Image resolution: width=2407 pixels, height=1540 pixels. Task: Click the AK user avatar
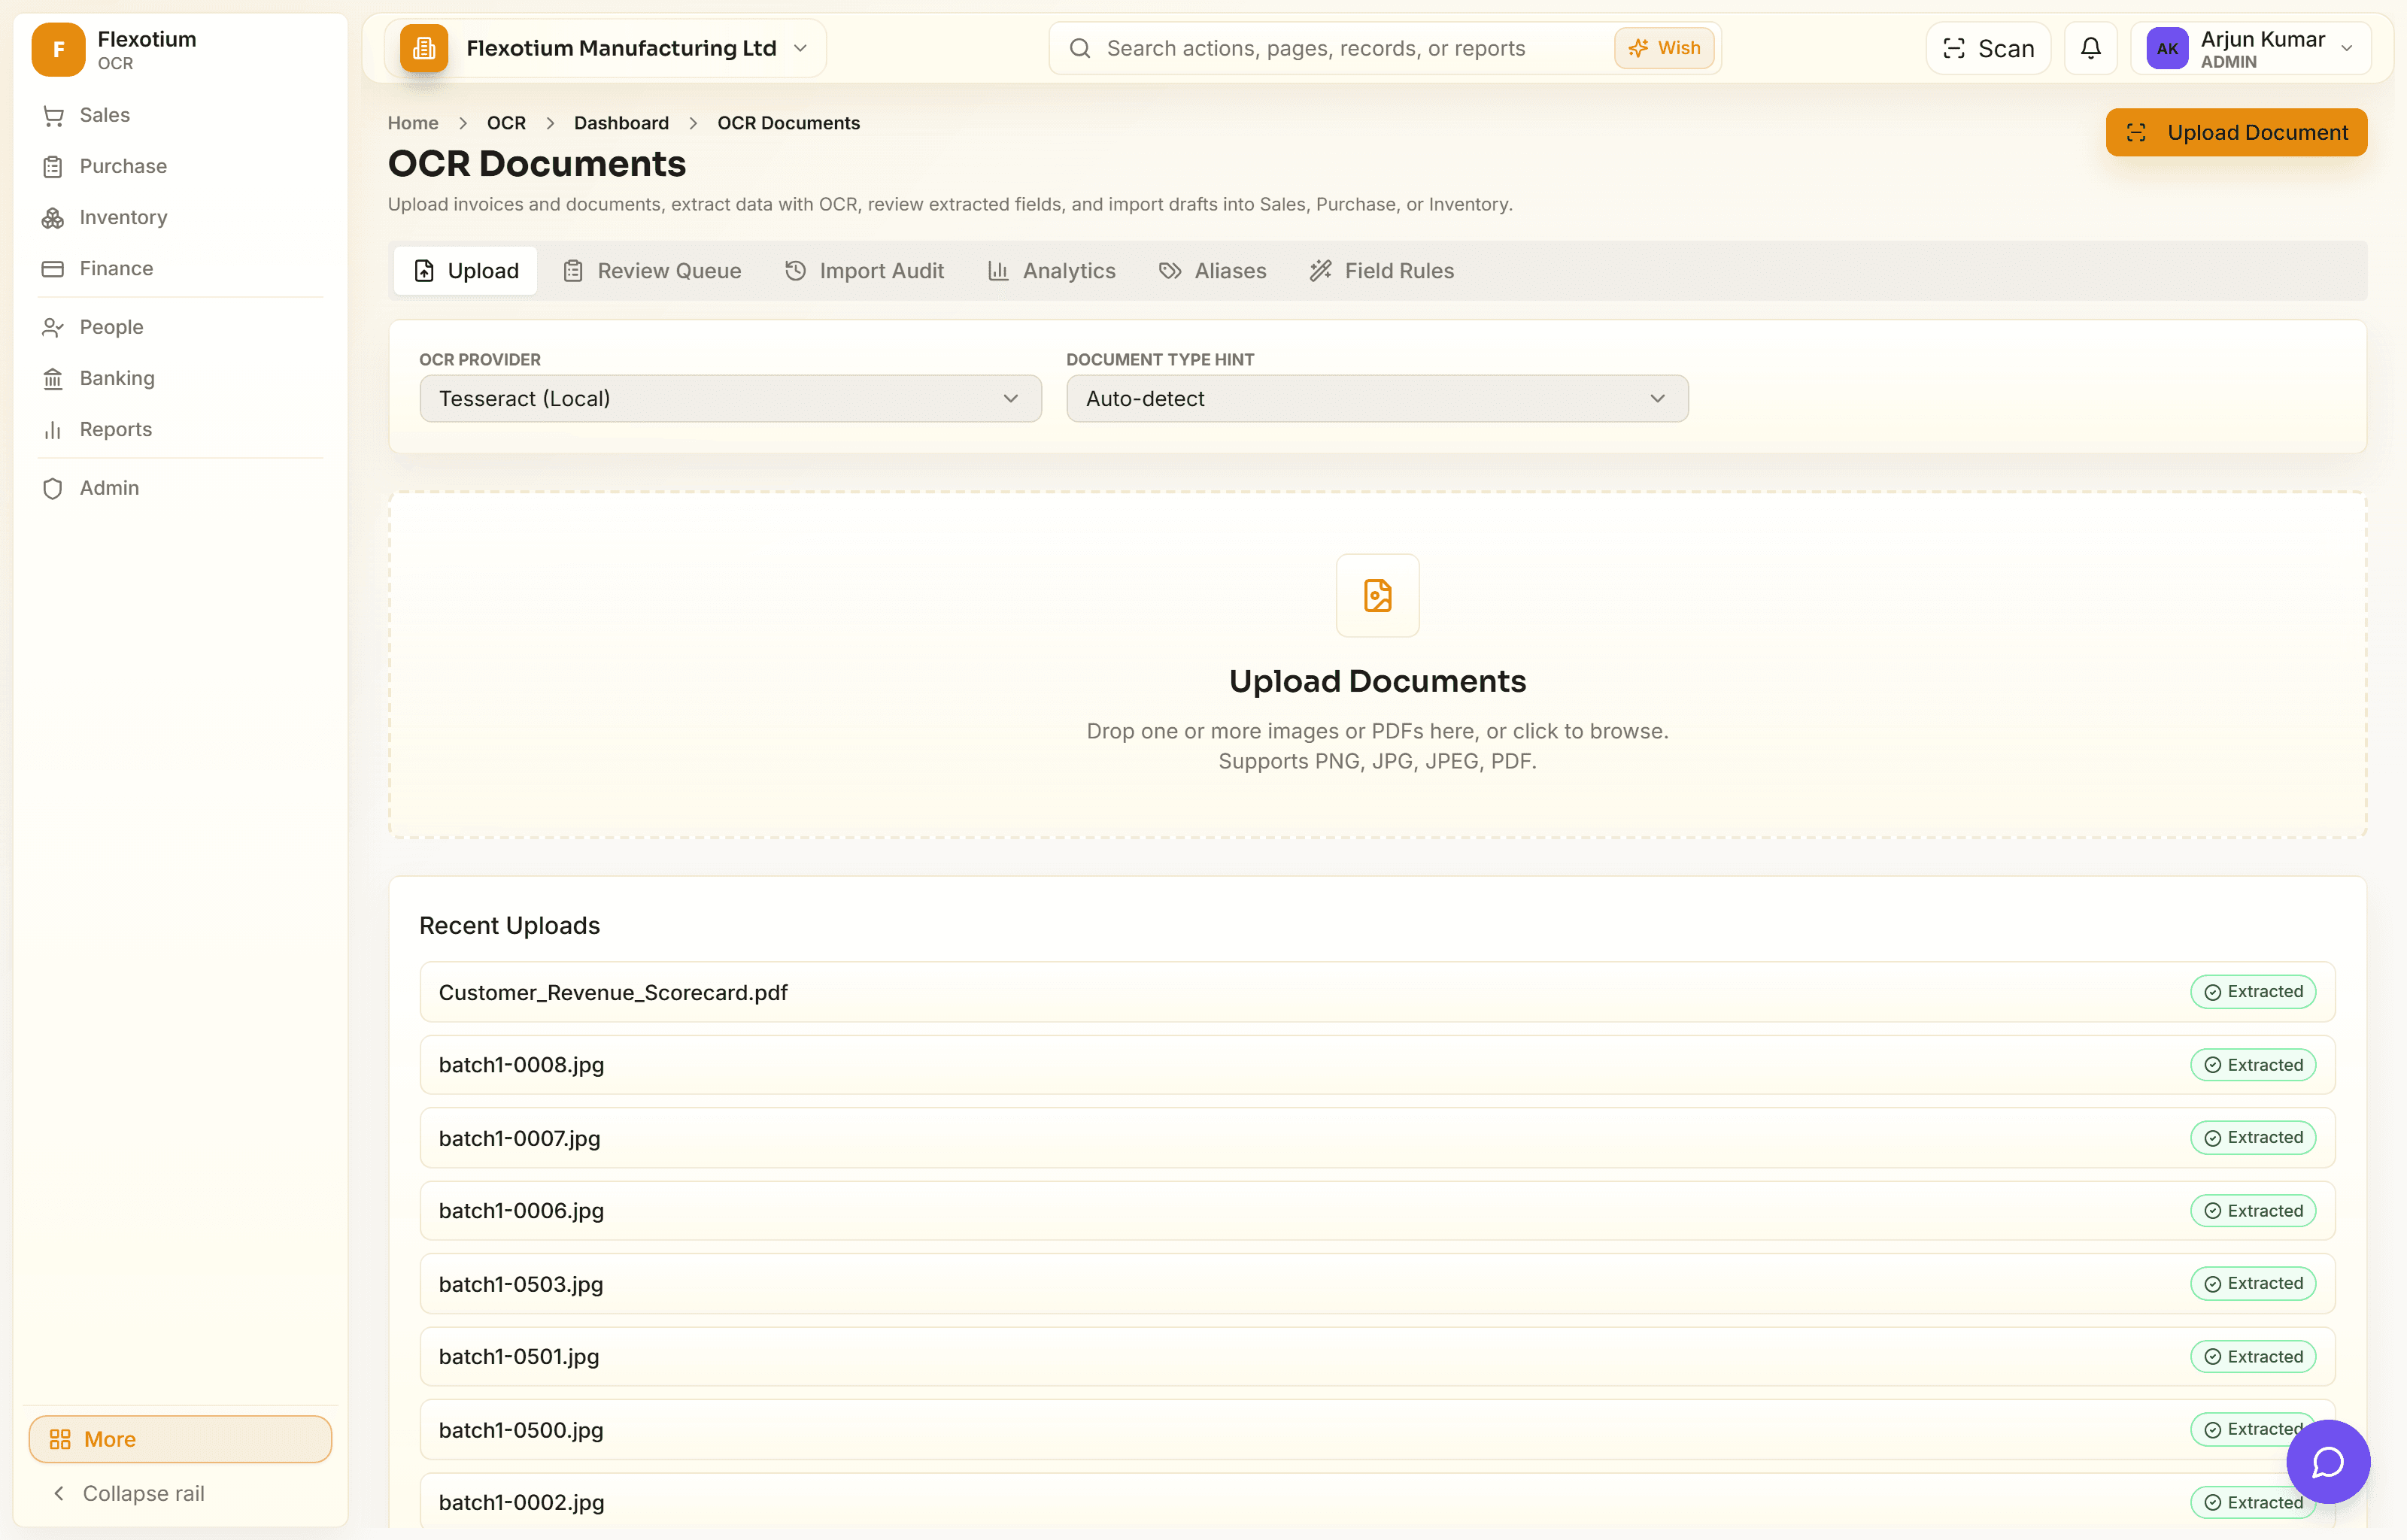coord(2167,48)
